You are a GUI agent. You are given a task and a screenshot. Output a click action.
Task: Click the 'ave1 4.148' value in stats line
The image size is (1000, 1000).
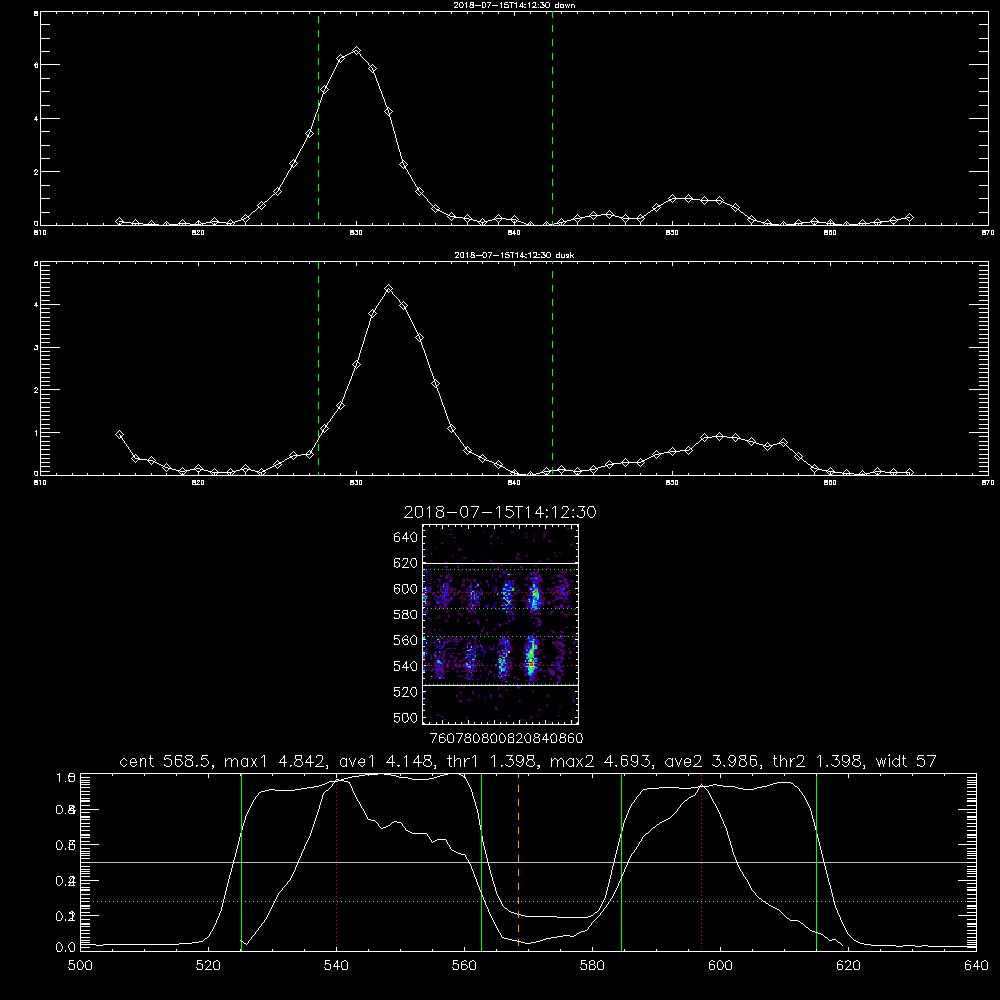[x=385, y=761]
